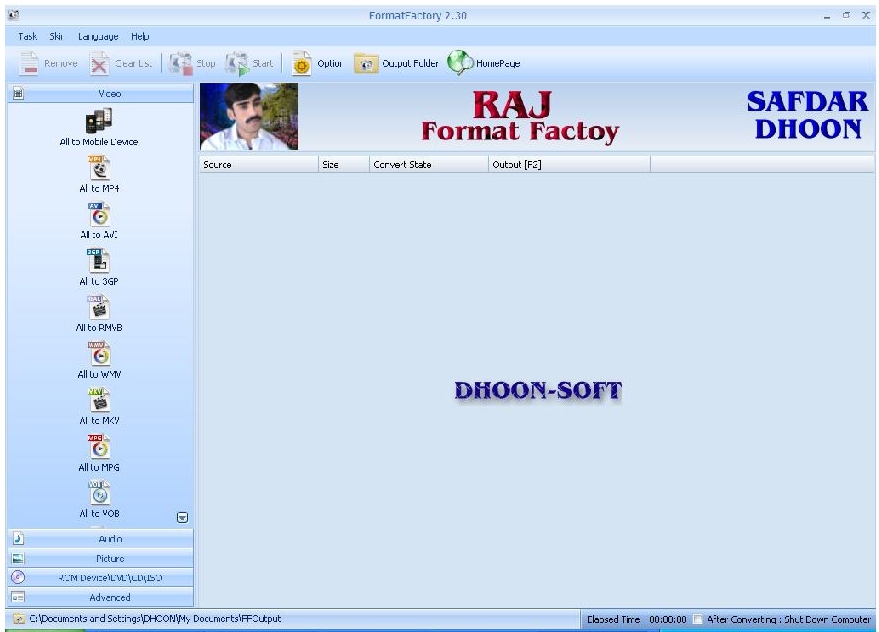Click the Stop toolbar icon

click(181, 63)
